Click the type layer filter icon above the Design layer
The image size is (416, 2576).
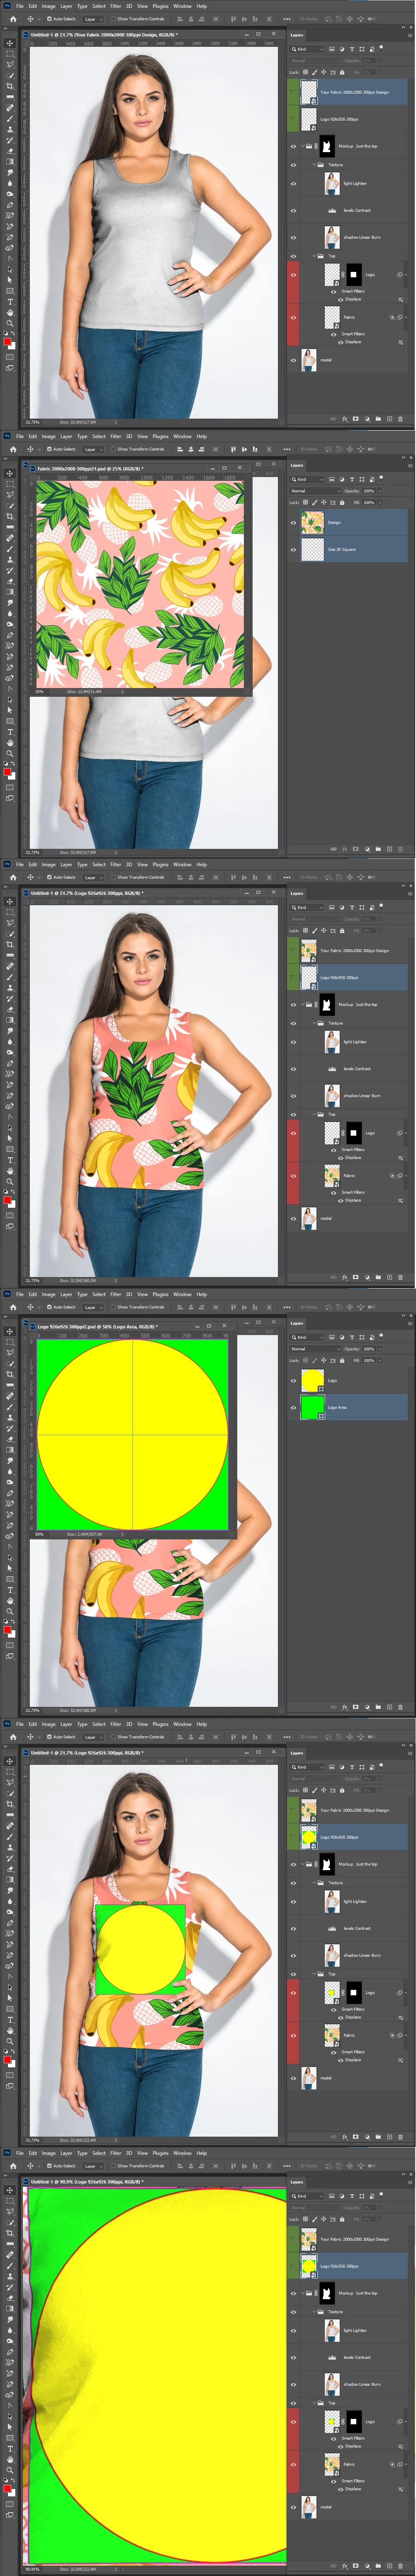[352, 479]
